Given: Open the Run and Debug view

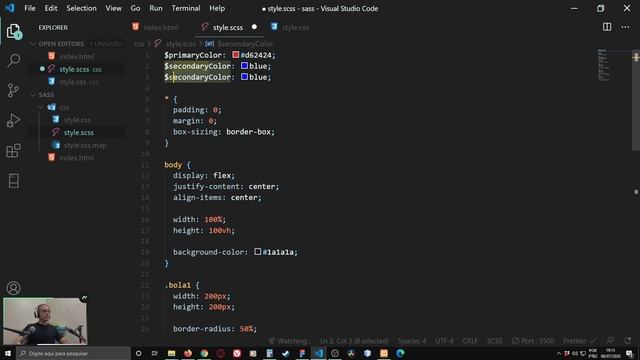Looking at the screenshot, I should 13,120.
